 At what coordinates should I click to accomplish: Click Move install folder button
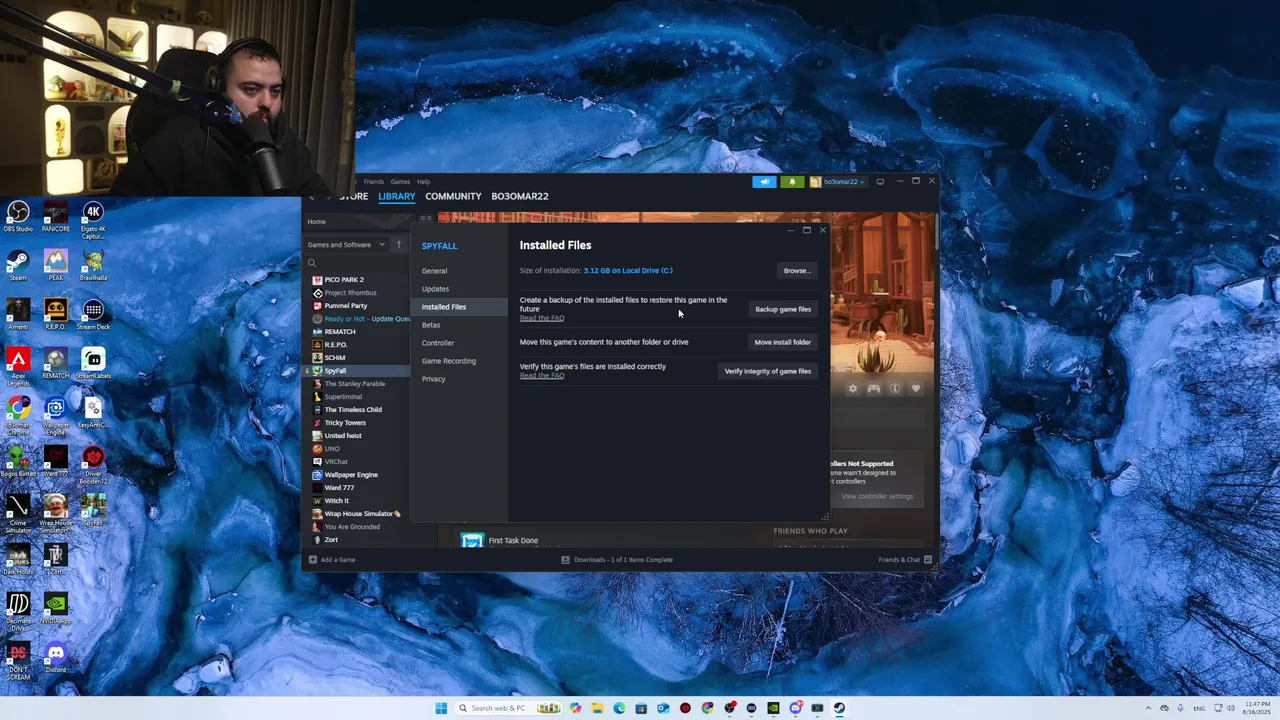(783, 342)
